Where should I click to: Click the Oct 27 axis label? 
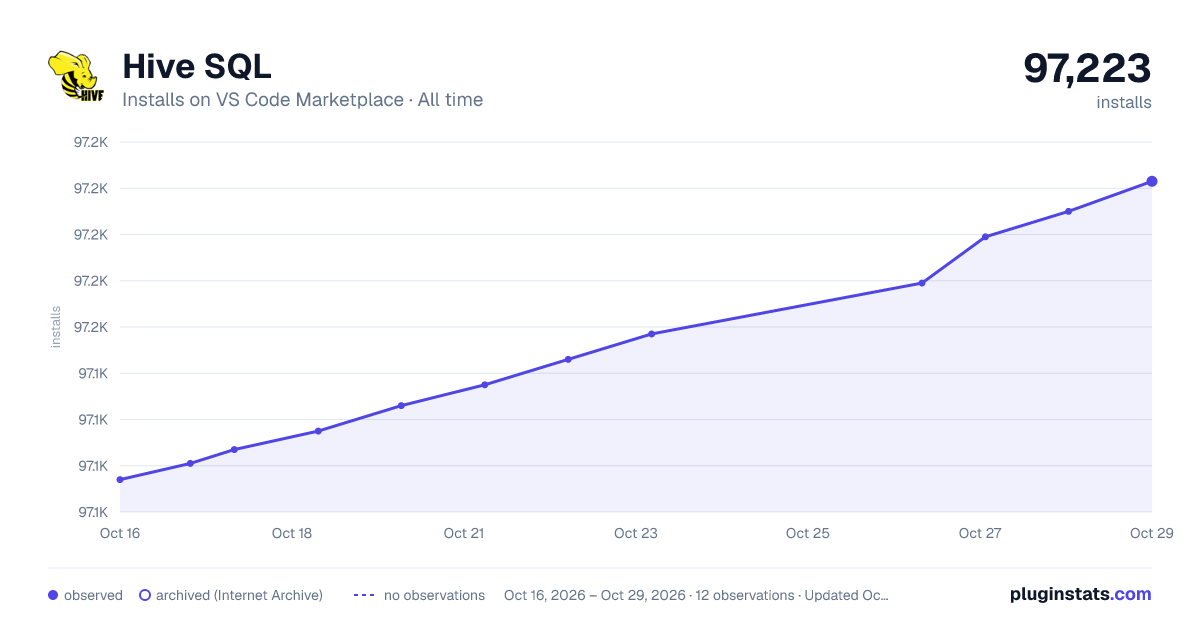point(980,533)
